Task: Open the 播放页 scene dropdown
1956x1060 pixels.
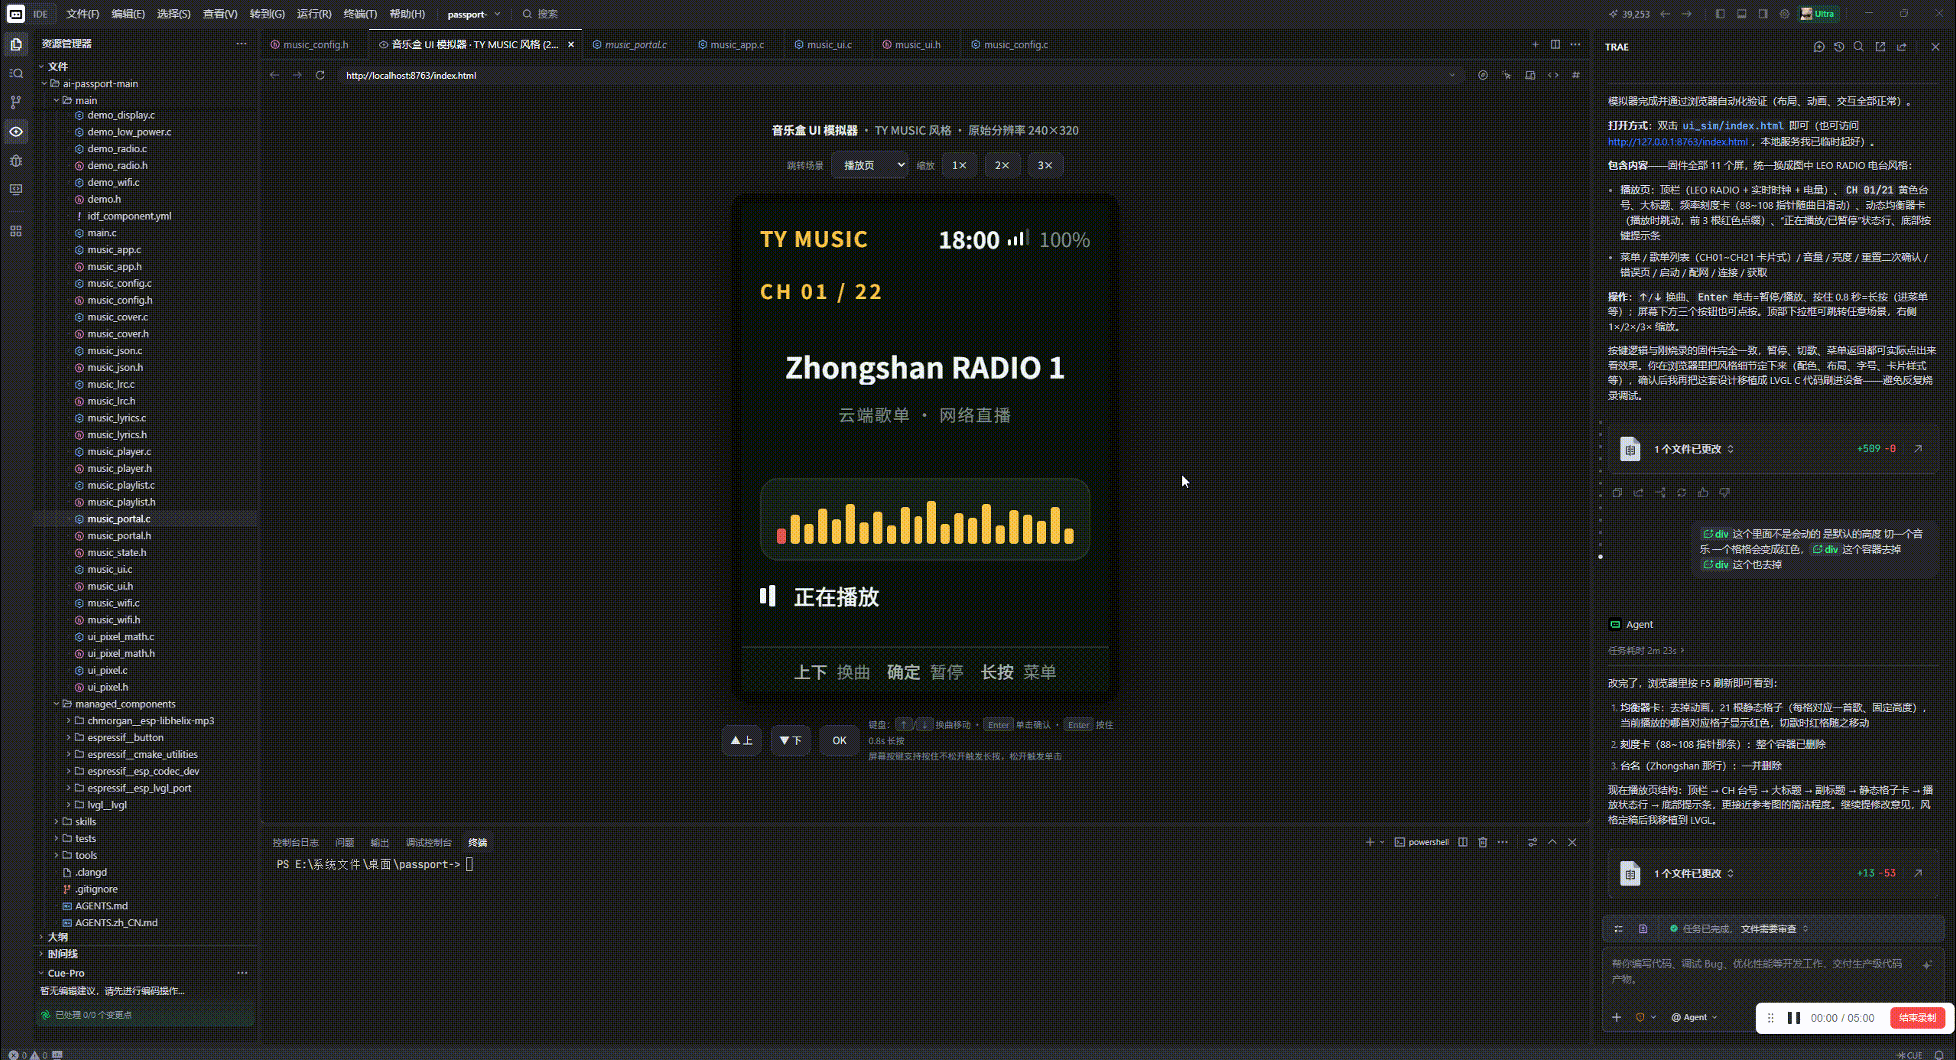Action: 870,165
